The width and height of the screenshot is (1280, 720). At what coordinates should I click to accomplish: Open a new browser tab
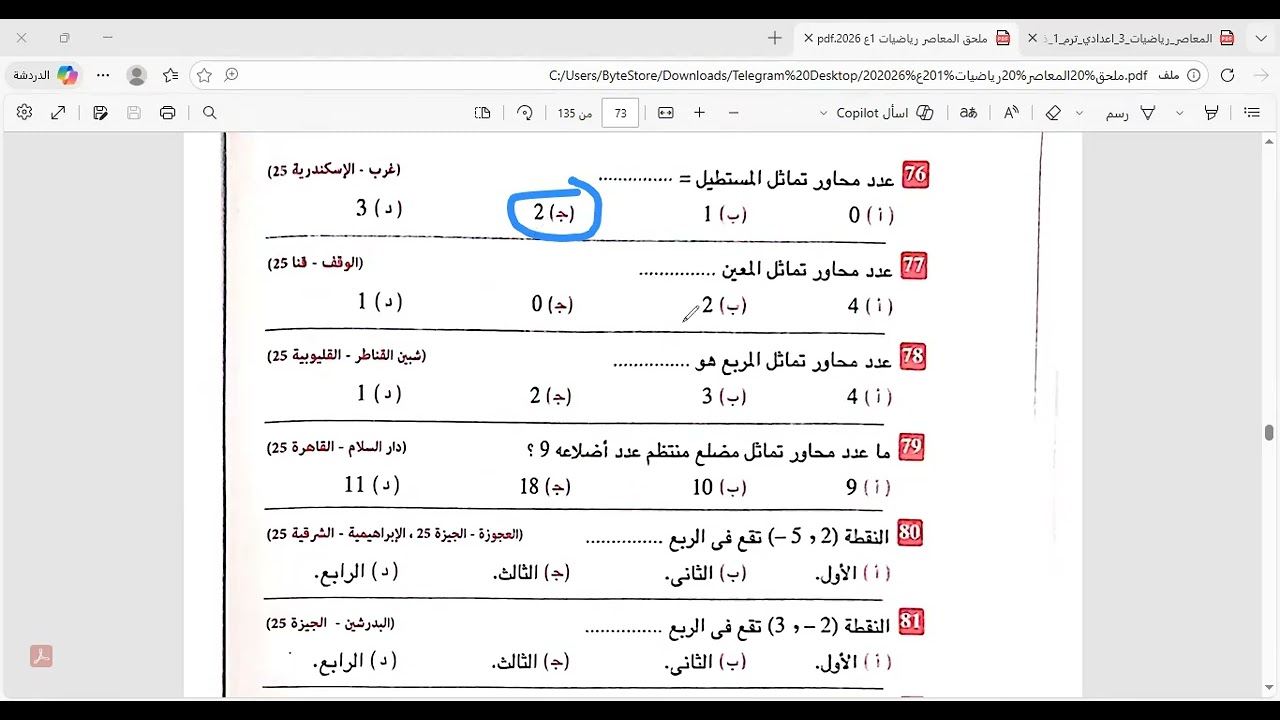coord(774,38)
